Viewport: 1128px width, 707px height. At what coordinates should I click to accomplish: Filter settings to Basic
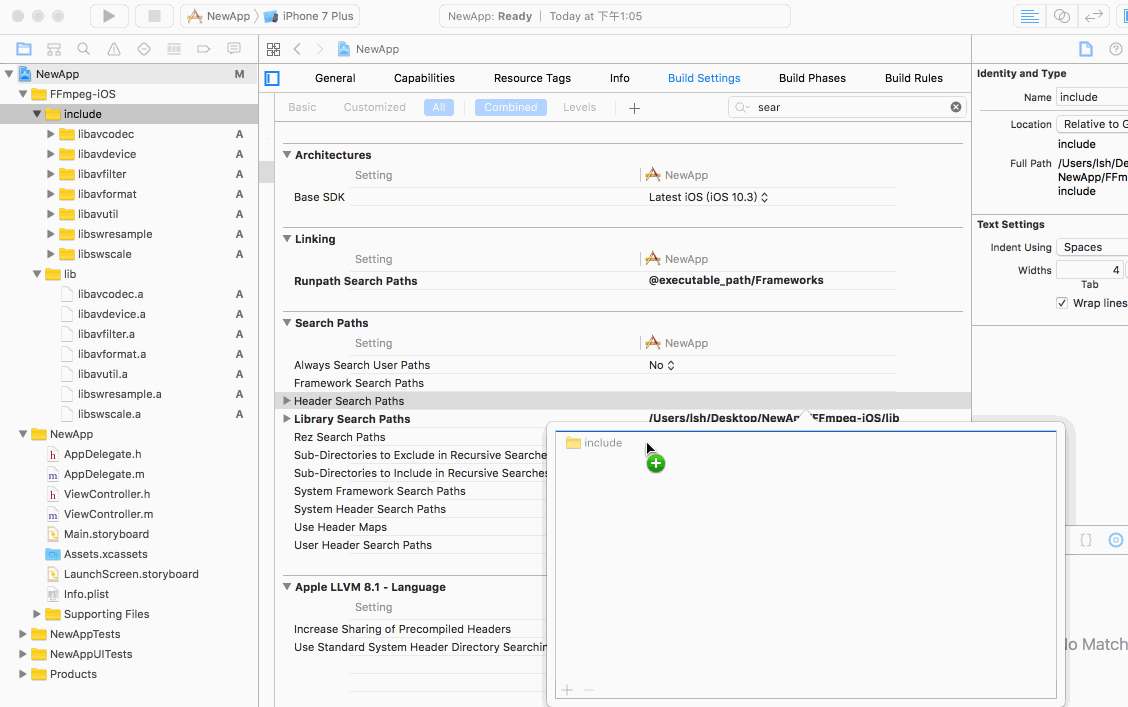pyautogui.click(x=302, y=107)
